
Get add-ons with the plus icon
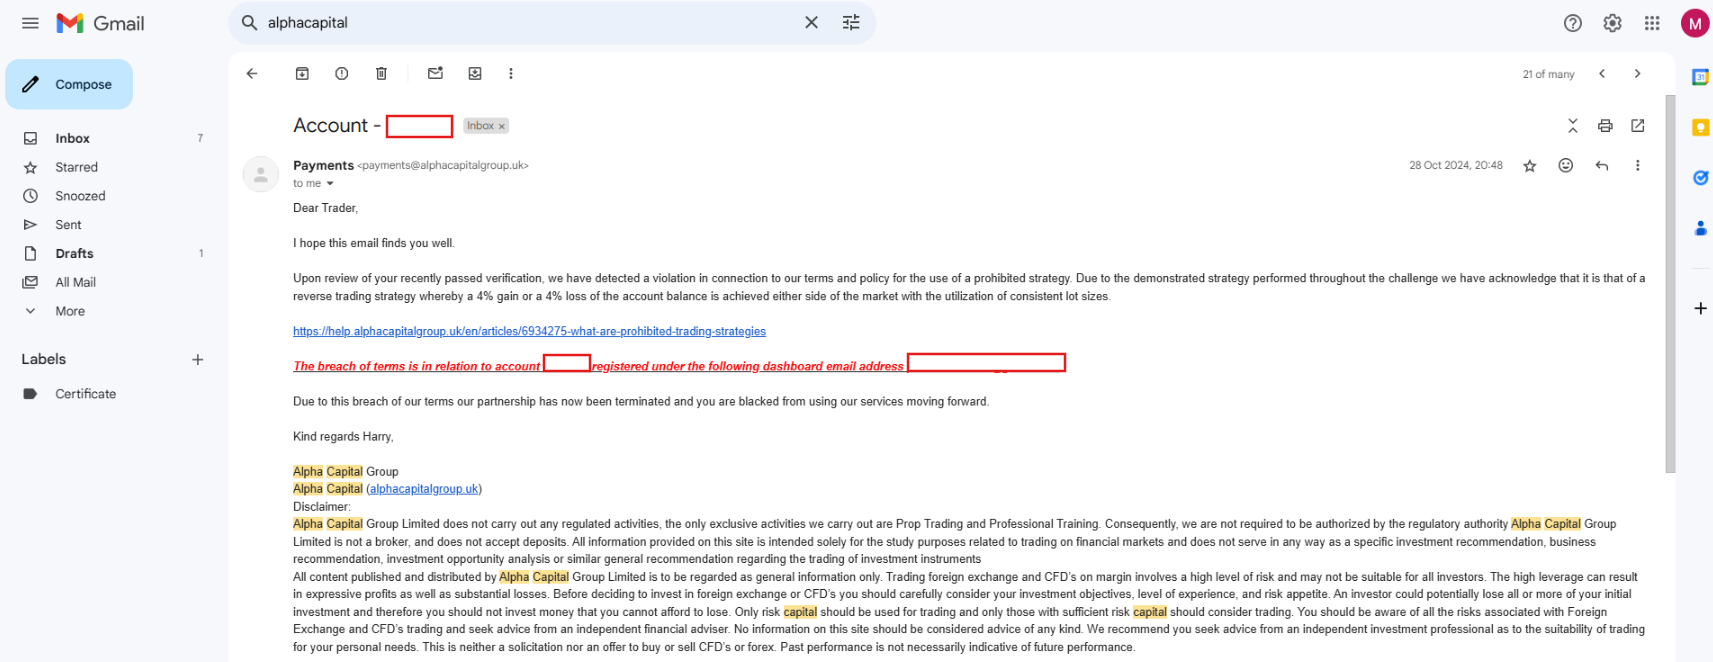(1699, 308)
